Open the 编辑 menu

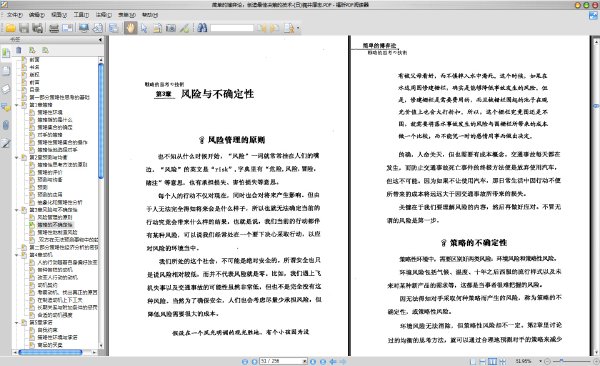click(x=36, y=15)
